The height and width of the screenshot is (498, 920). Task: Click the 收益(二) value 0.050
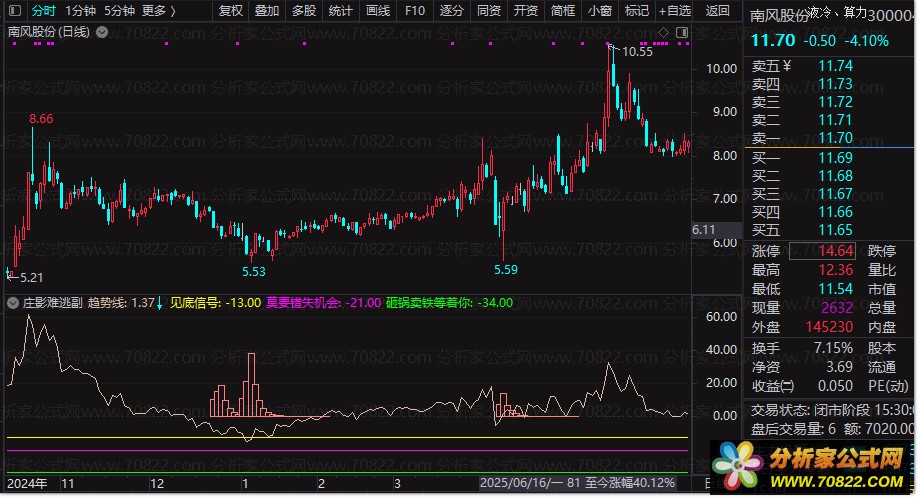pyautogui.click(x=836, y=386)
